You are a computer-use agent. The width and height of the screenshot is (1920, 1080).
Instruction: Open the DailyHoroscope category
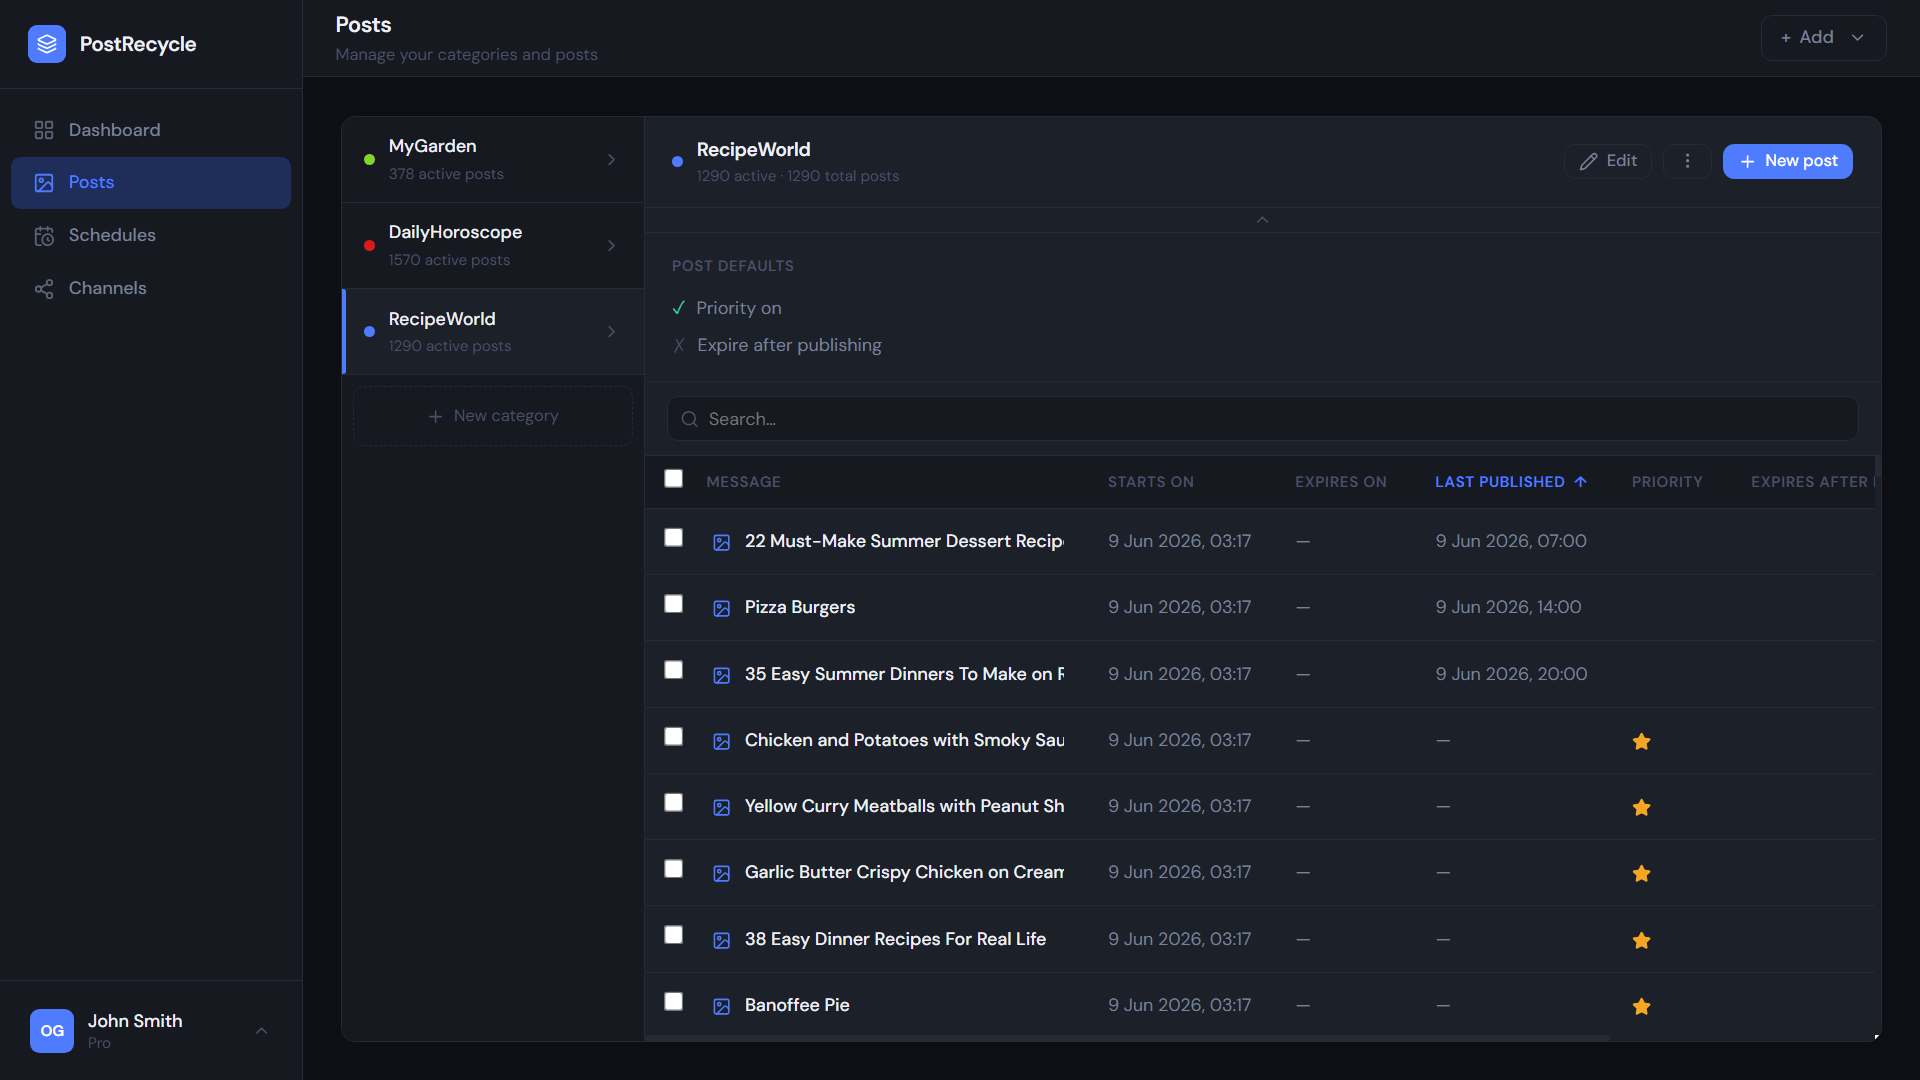[x=493, y=246]
